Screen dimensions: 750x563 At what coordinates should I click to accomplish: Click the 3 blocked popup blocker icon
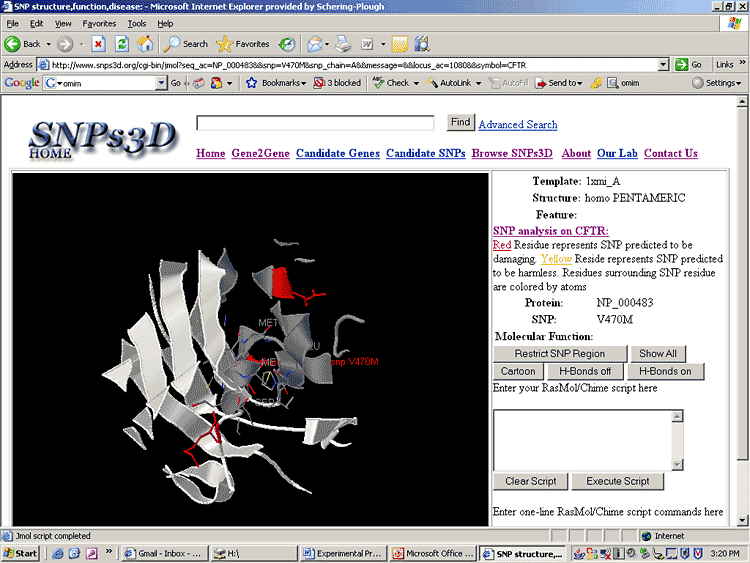(319, 83)
